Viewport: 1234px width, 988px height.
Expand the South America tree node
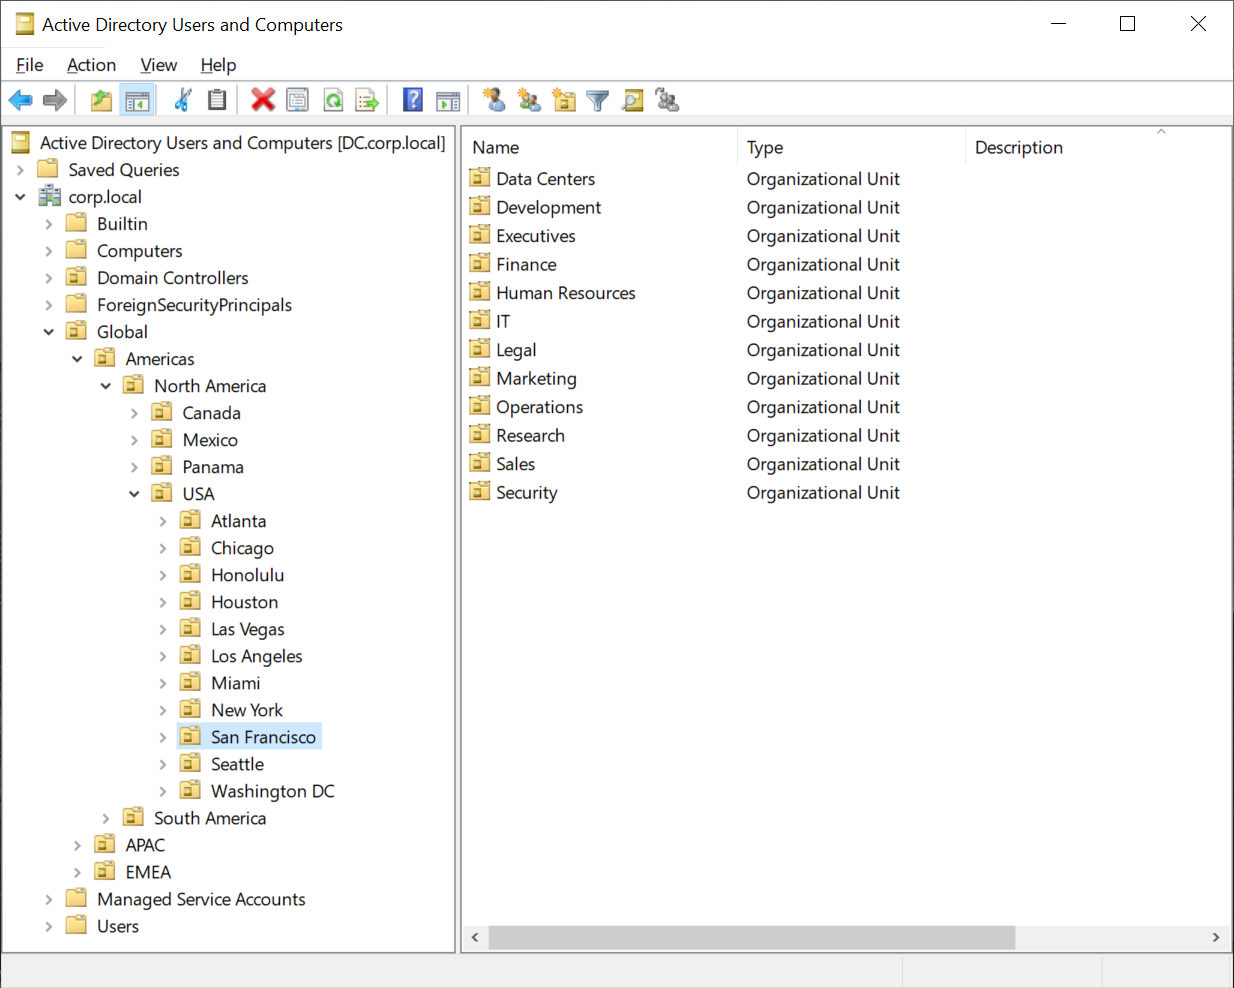[x=106, y=817]
